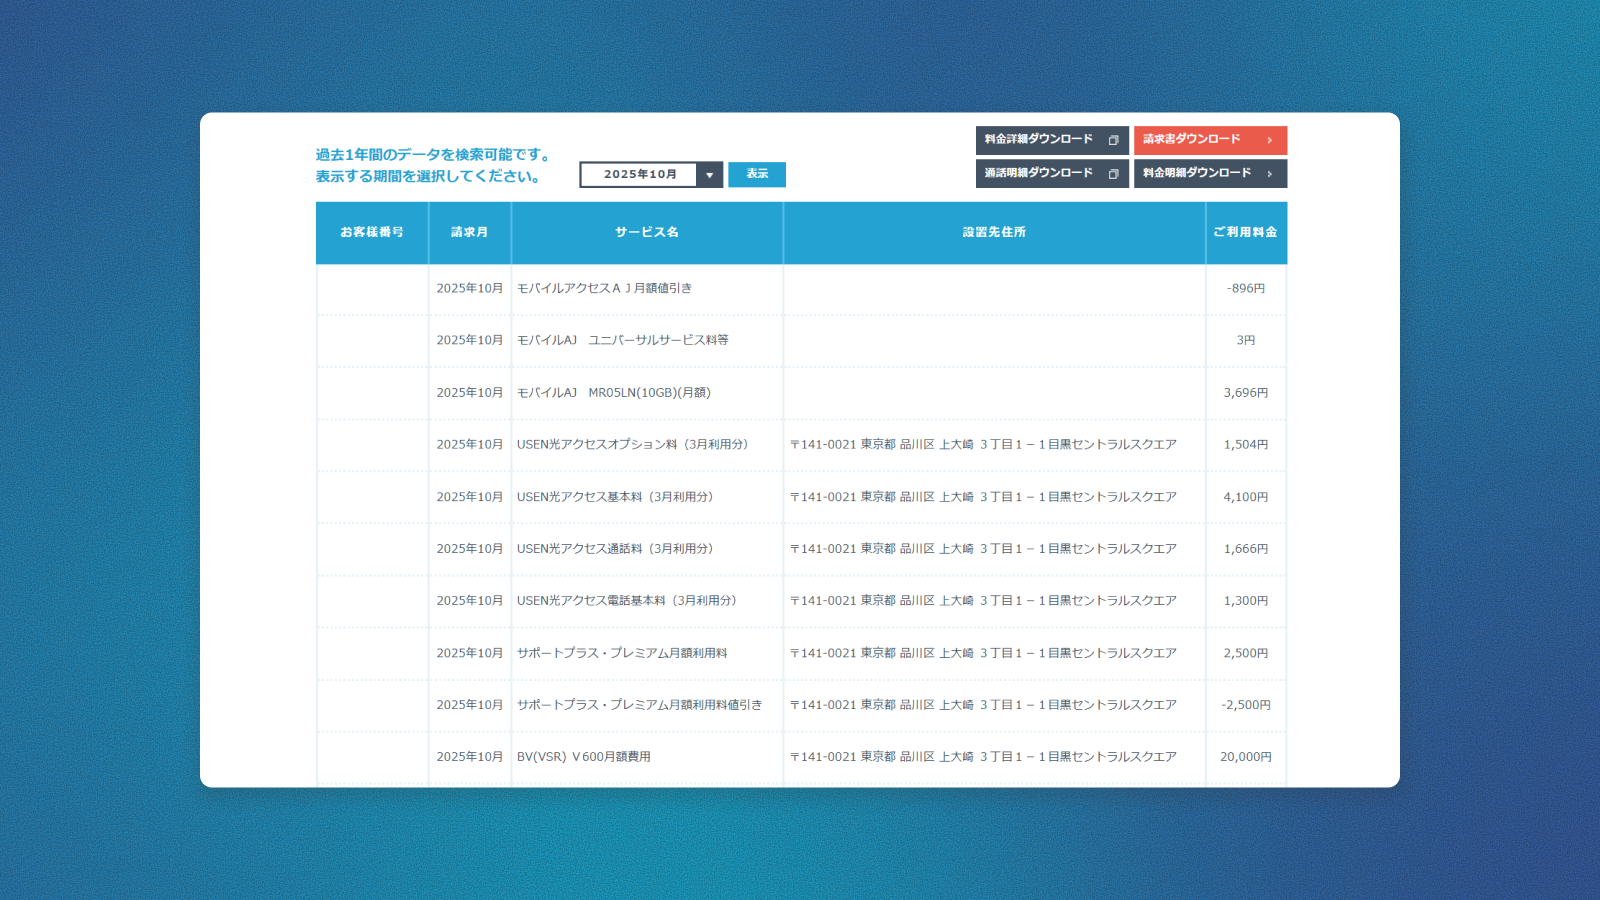Click 2025年10月 date in モバイルアクセスＡＪ月額値引き row

point(470,289)
